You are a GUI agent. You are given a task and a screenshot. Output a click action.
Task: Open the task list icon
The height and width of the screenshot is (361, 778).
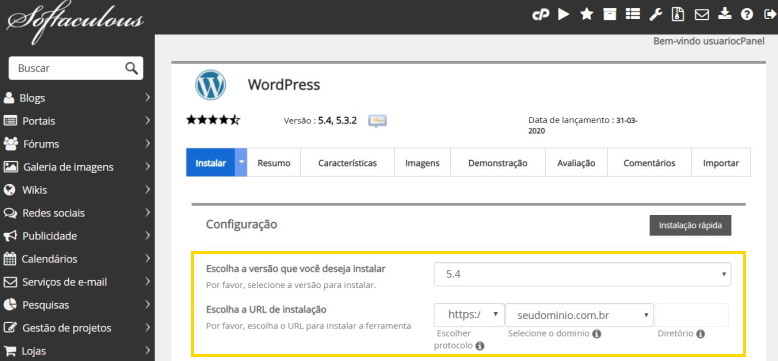point(632,14)
